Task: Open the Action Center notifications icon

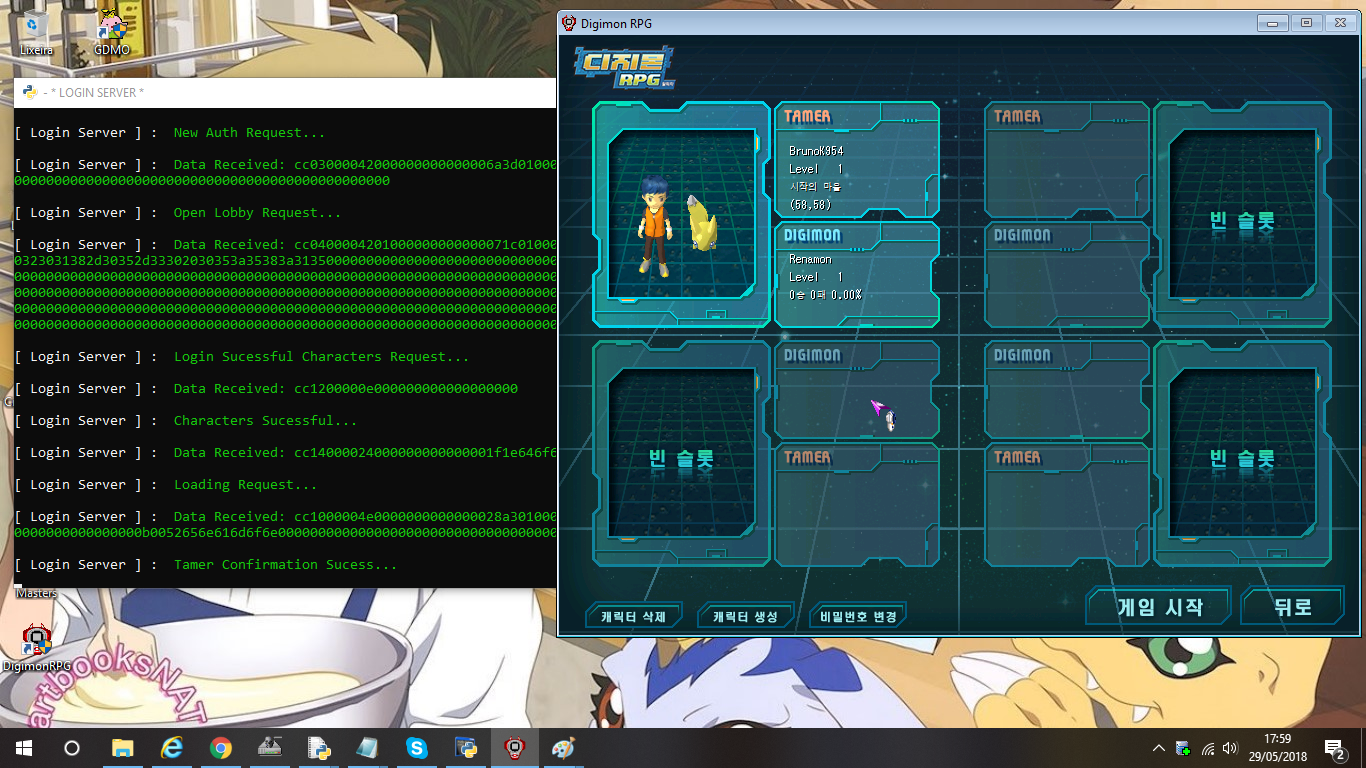Action: [x=1334, y=748]
